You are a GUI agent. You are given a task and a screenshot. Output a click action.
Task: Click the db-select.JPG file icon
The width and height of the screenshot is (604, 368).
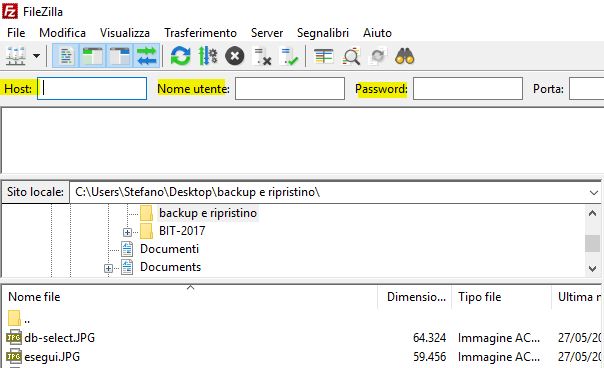coord(14,338)
